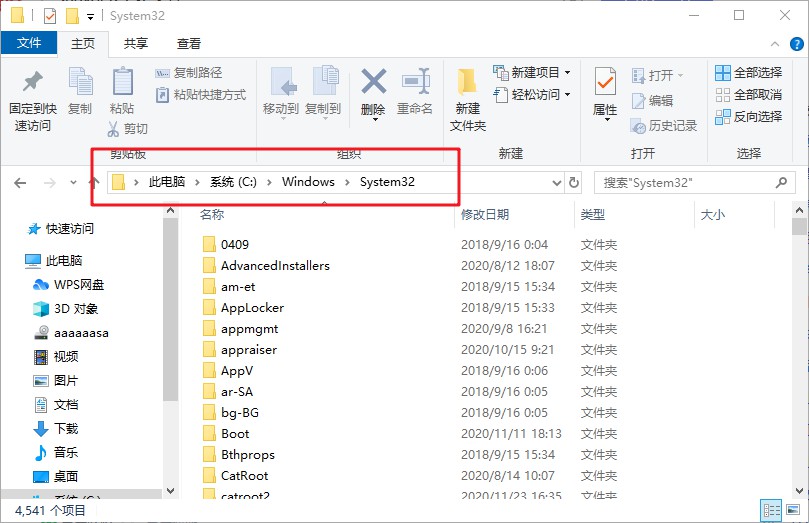Select 此电脑 in the navigation pane
This screenshot has width=809, height=523.
[x=54, y=260]
